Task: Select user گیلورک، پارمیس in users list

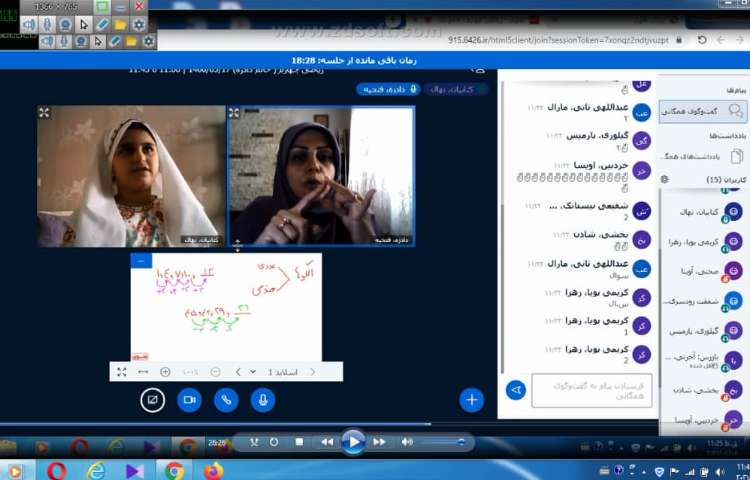Action: (704, 331)
